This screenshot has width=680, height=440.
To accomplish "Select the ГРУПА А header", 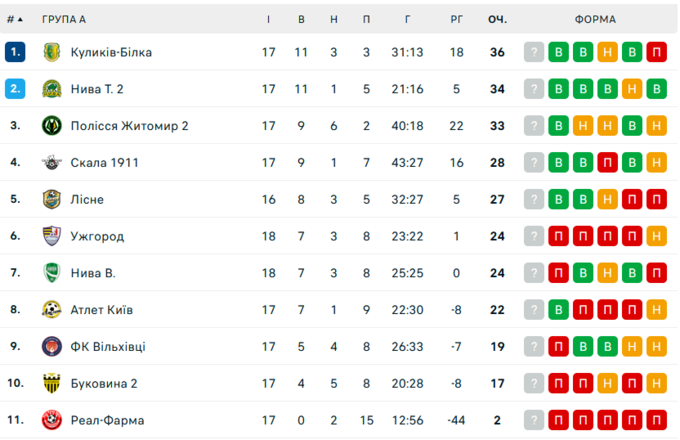I will [64, 19].
